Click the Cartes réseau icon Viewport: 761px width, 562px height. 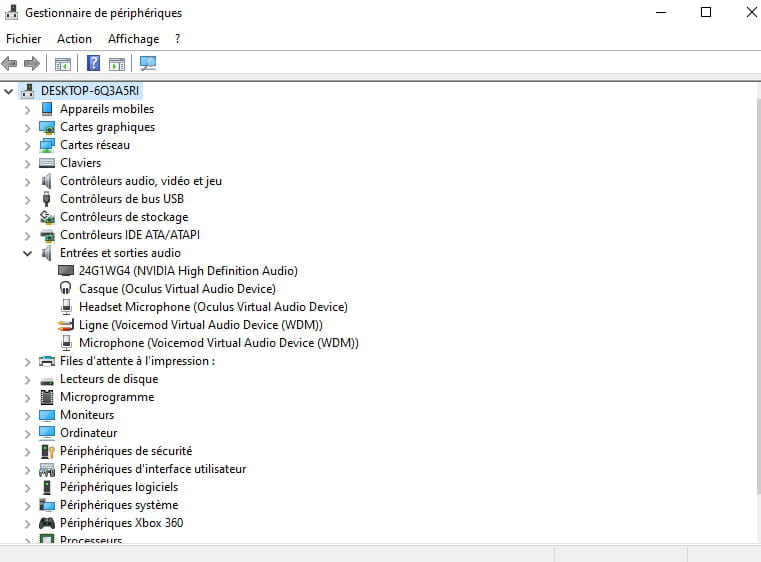click(47, 145)
